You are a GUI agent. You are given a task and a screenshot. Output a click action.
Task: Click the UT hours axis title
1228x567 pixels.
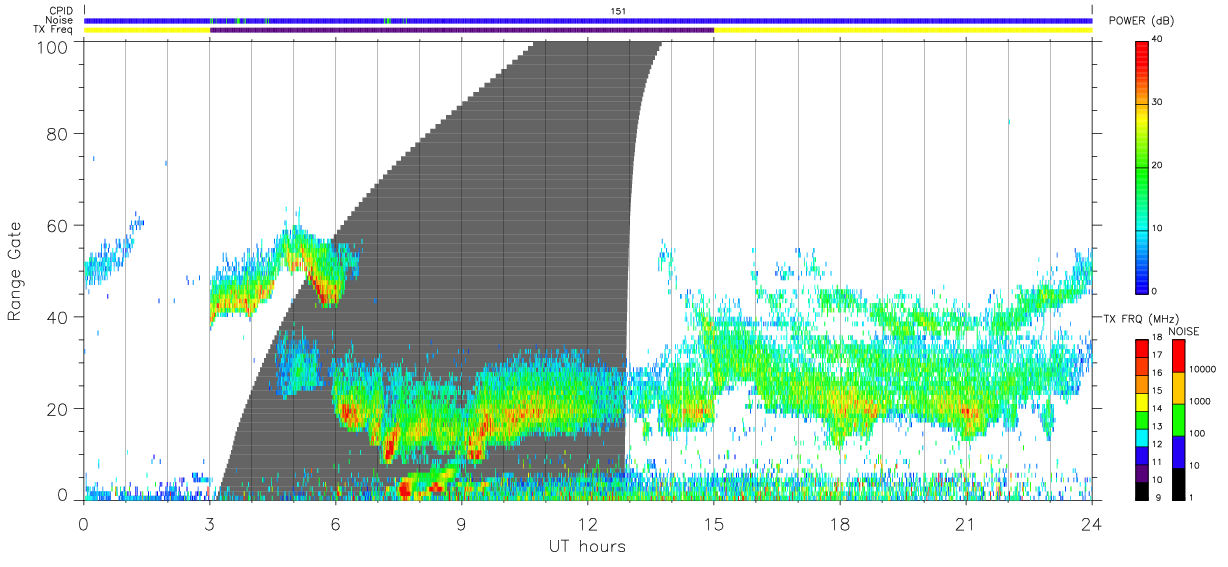(x=587, y=546)
